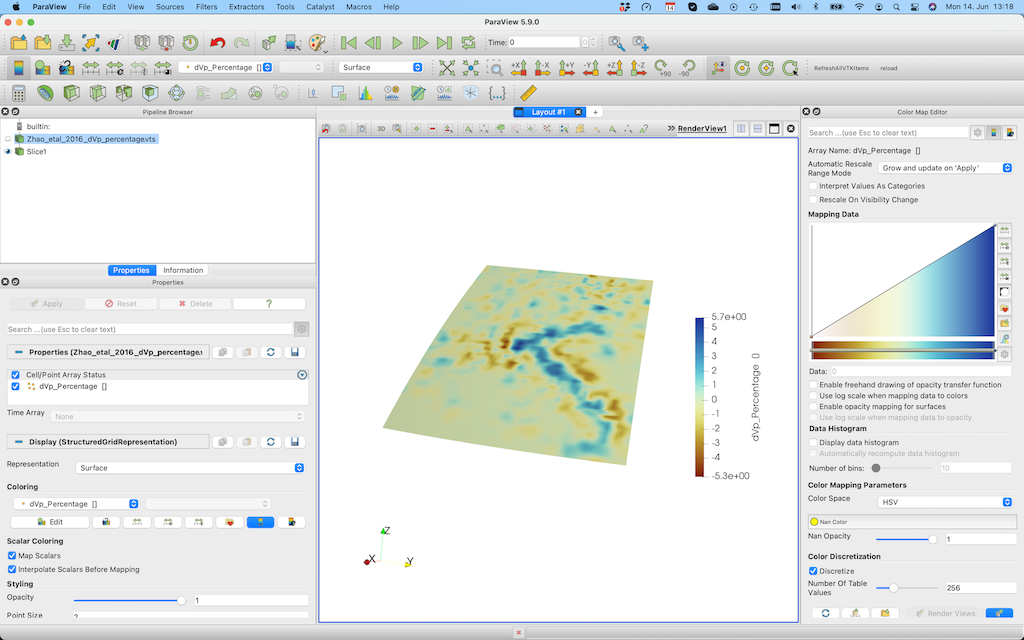
Task: Toggle visibility eye for Slice1
Action: coord(8,151)
